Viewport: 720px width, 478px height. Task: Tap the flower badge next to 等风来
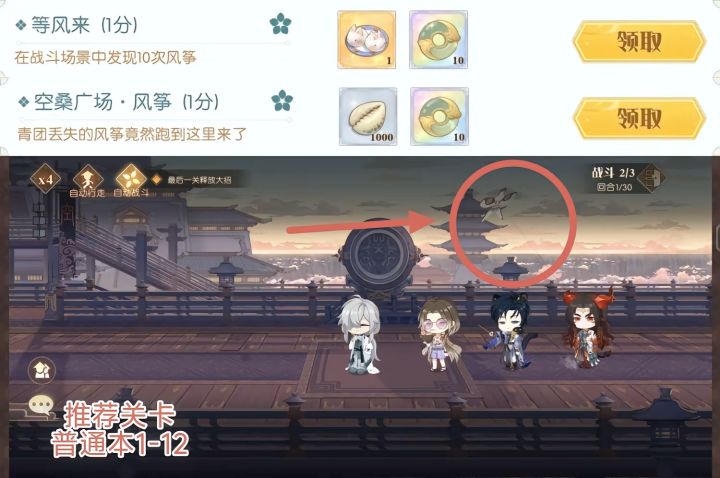pyautogui.click(x=280, y=24)
